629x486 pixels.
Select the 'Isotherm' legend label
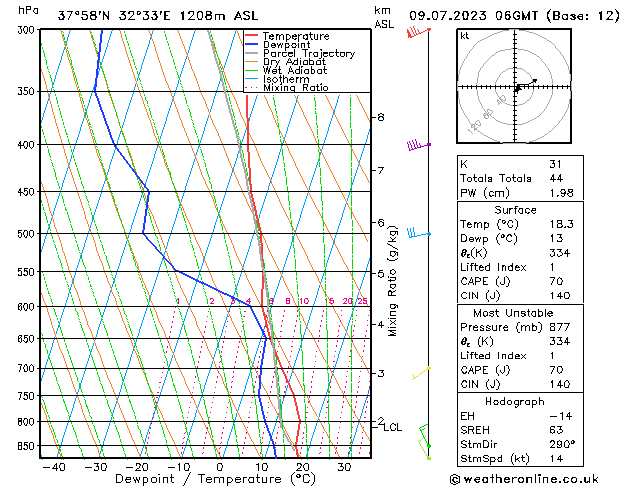pos(286,79)
